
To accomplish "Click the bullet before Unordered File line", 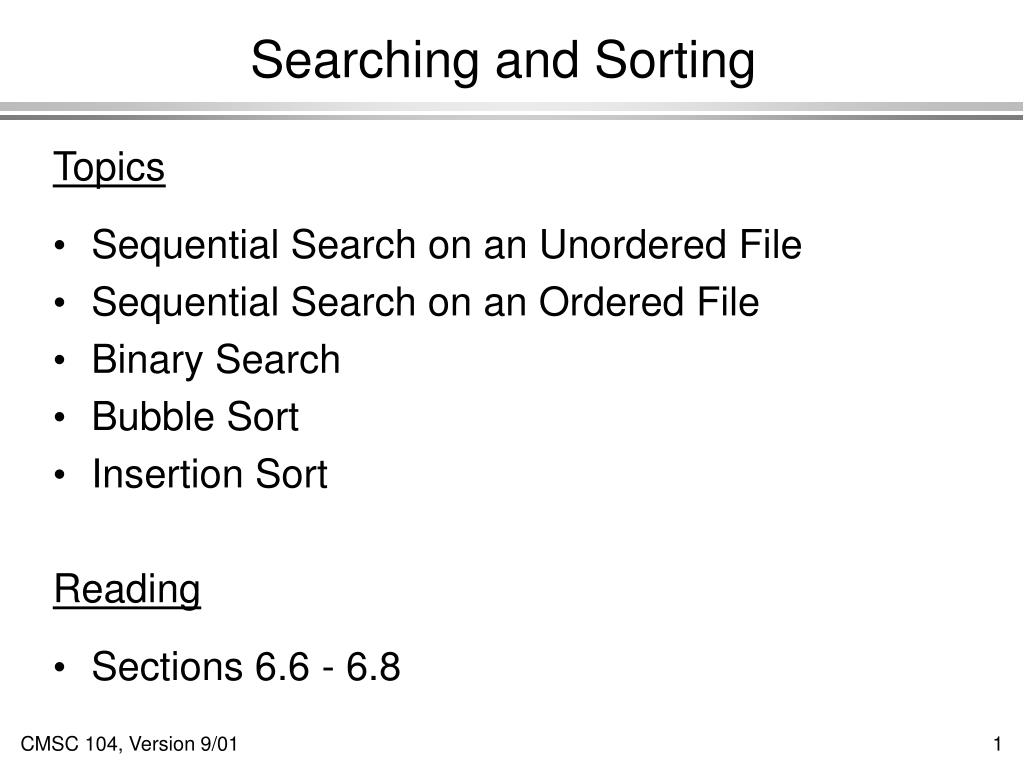I will click(x=60, y=246).
